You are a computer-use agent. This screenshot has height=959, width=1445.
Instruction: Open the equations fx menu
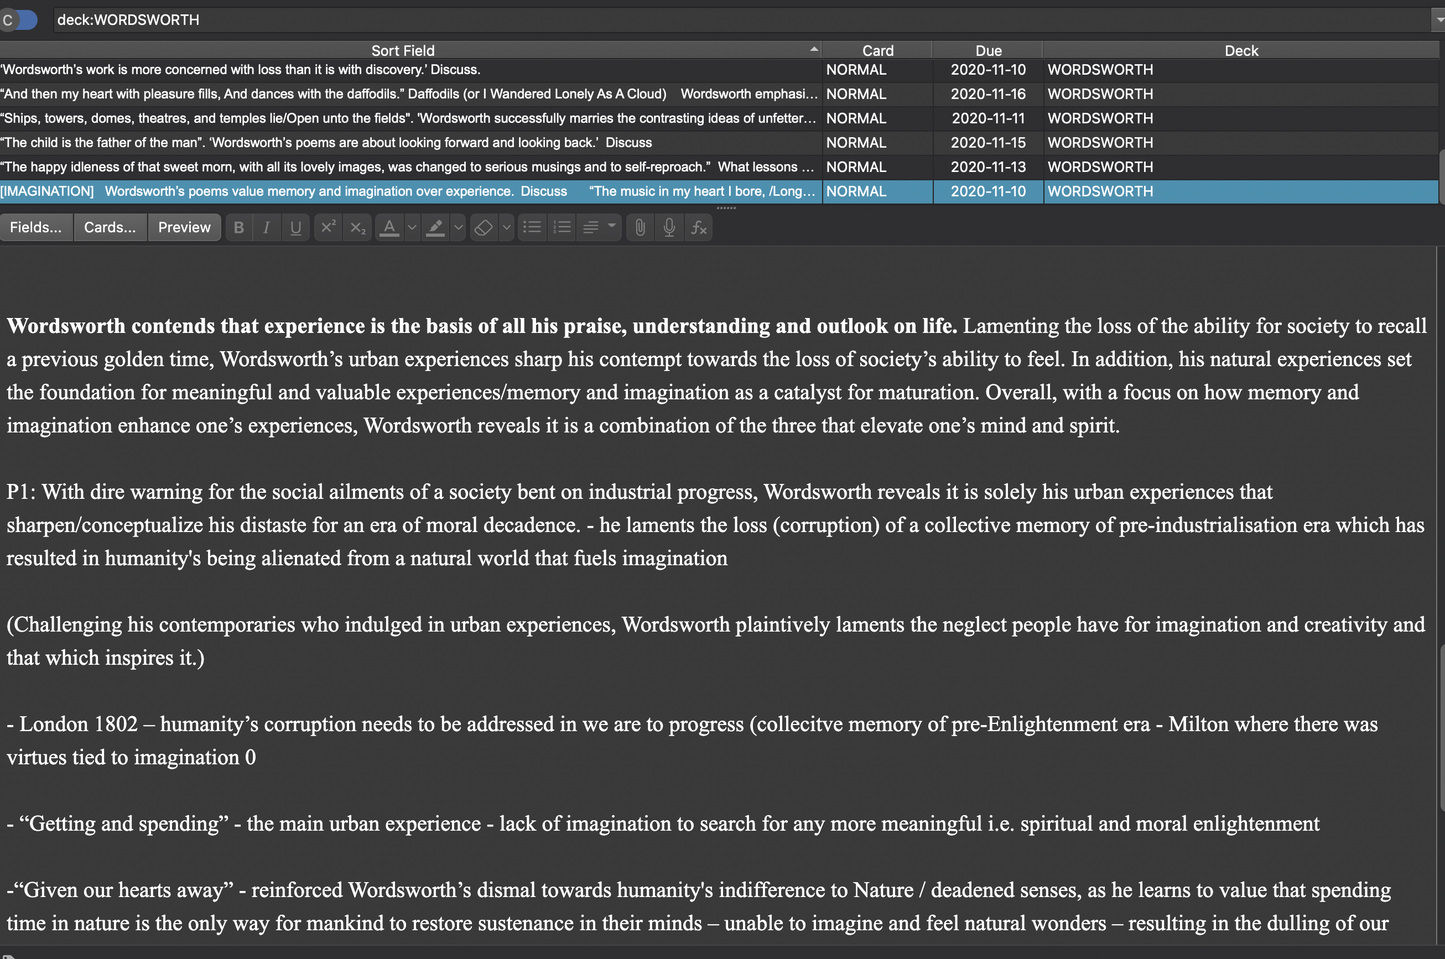(699, 228)
